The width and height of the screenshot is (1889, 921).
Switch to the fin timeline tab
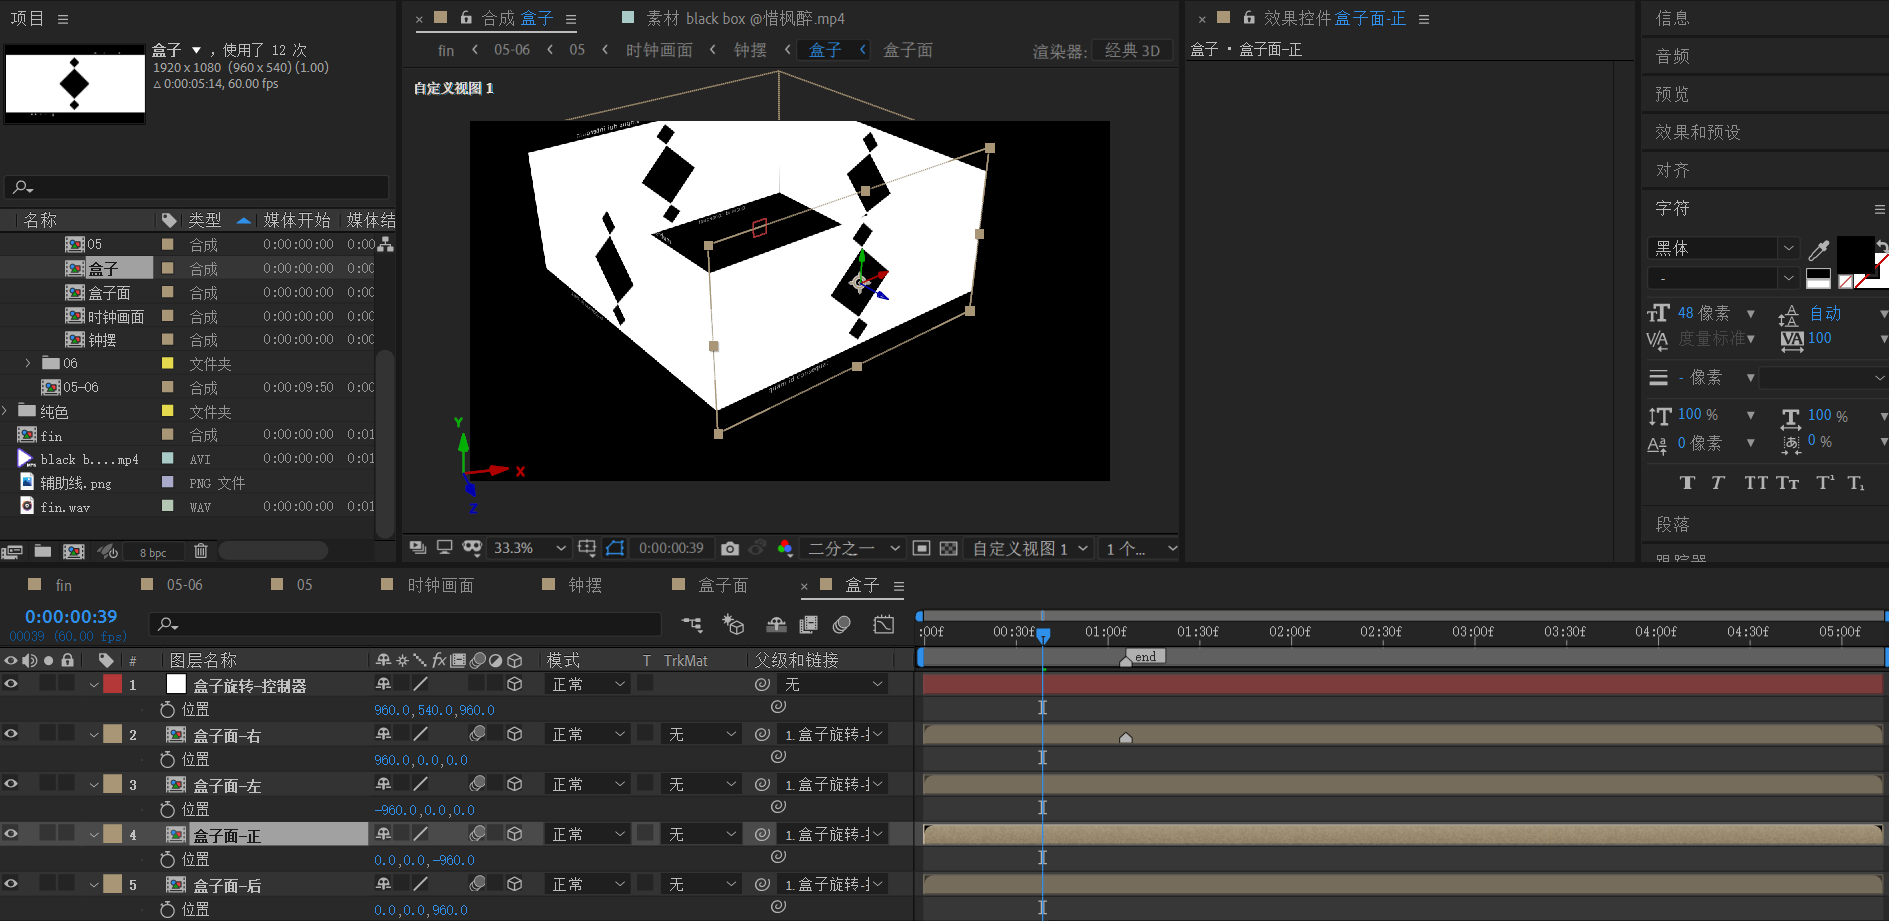tap(64, 585)
